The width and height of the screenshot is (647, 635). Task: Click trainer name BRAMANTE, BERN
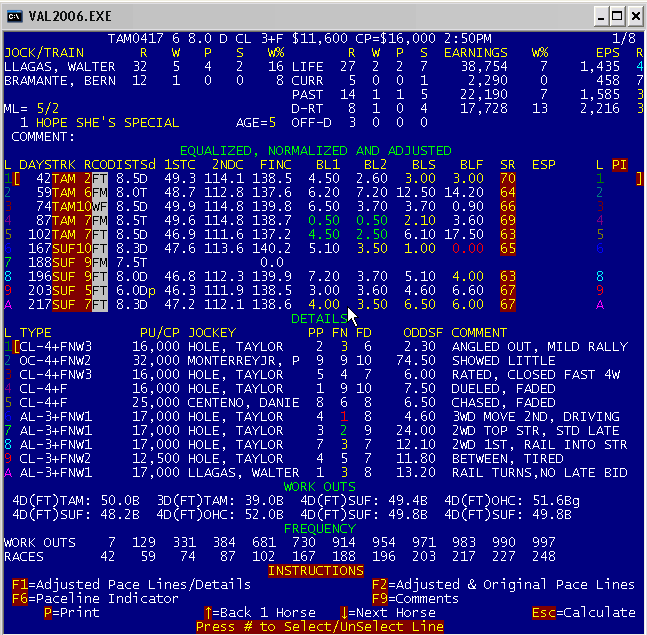(60, 80)
